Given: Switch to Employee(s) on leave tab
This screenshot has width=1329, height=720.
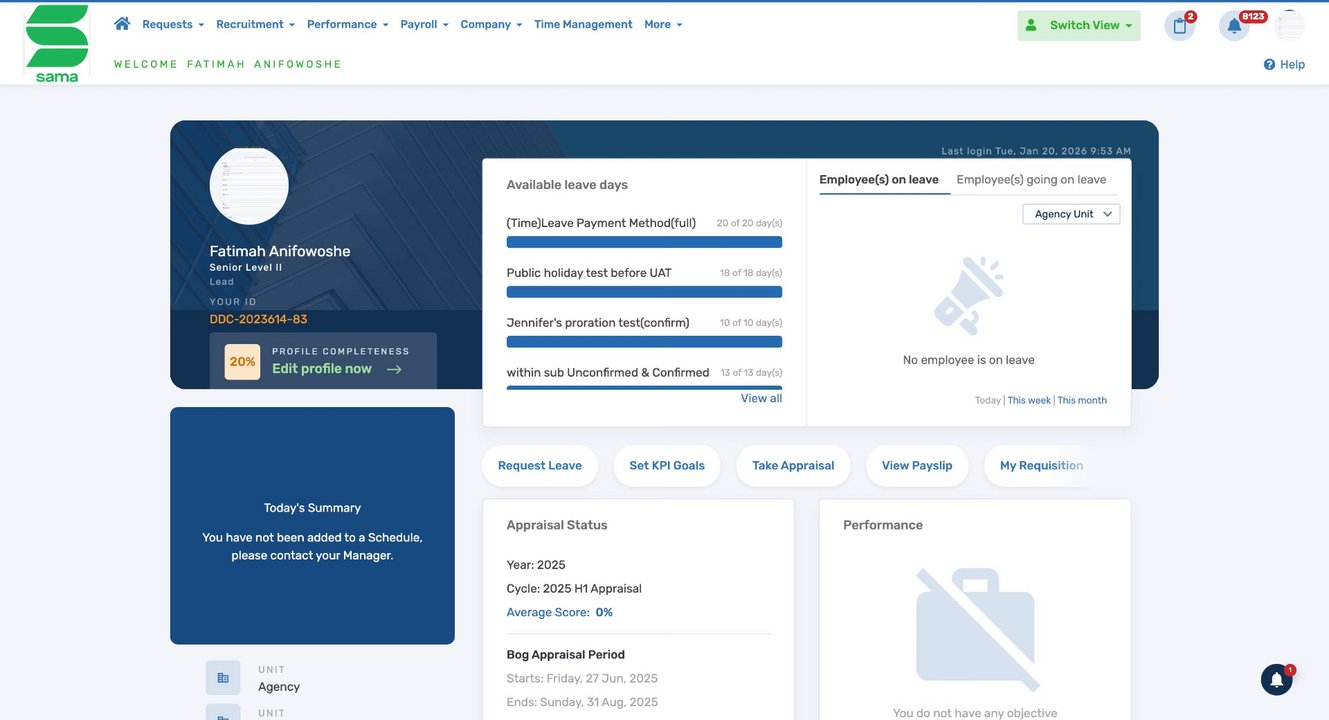Looking at the screenshot, I should coord(879,180).
